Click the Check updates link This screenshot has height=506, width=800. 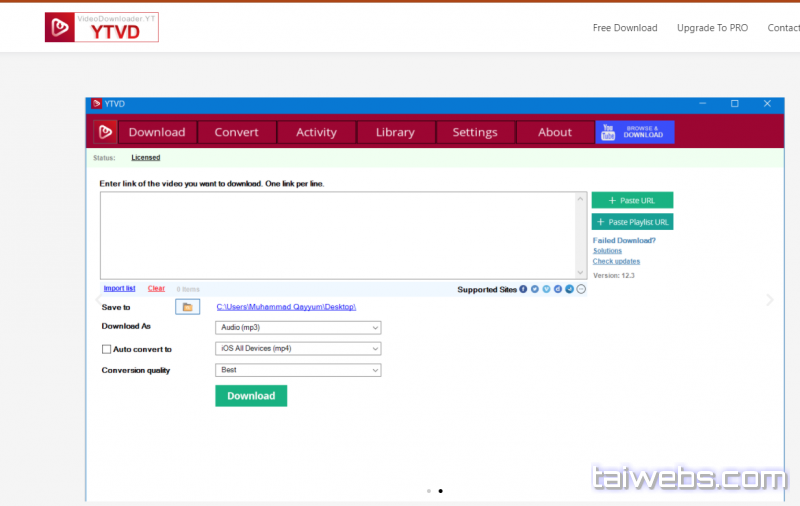(616, 261)
